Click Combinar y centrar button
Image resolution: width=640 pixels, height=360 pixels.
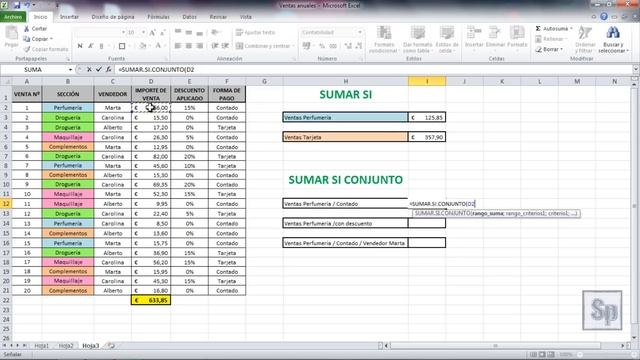pyautogui.click(x=264, y=46)
